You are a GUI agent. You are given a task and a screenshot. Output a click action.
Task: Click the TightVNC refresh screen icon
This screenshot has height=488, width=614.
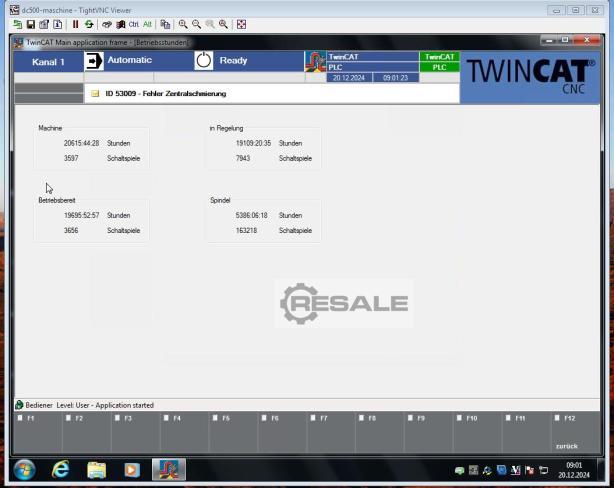coord(89,24)
